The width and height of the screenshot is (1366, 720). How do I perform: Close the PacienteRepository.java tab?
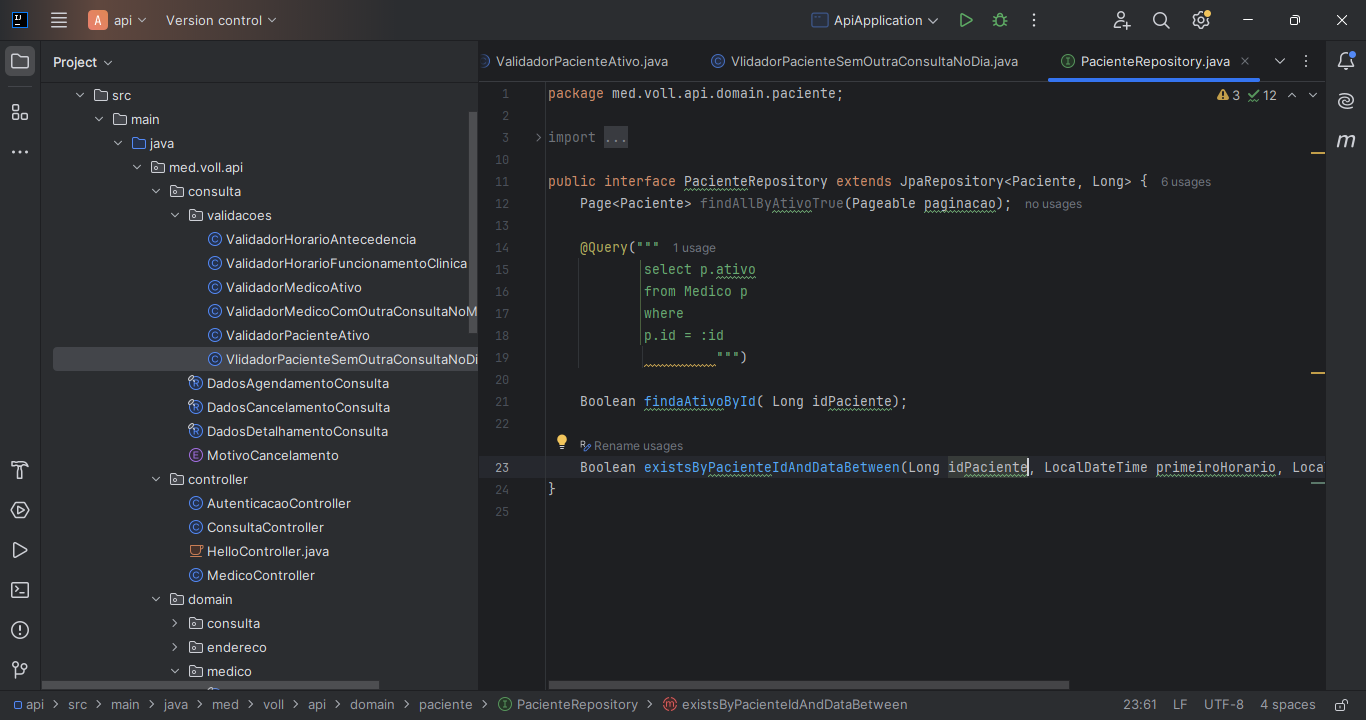point(1245,62)
